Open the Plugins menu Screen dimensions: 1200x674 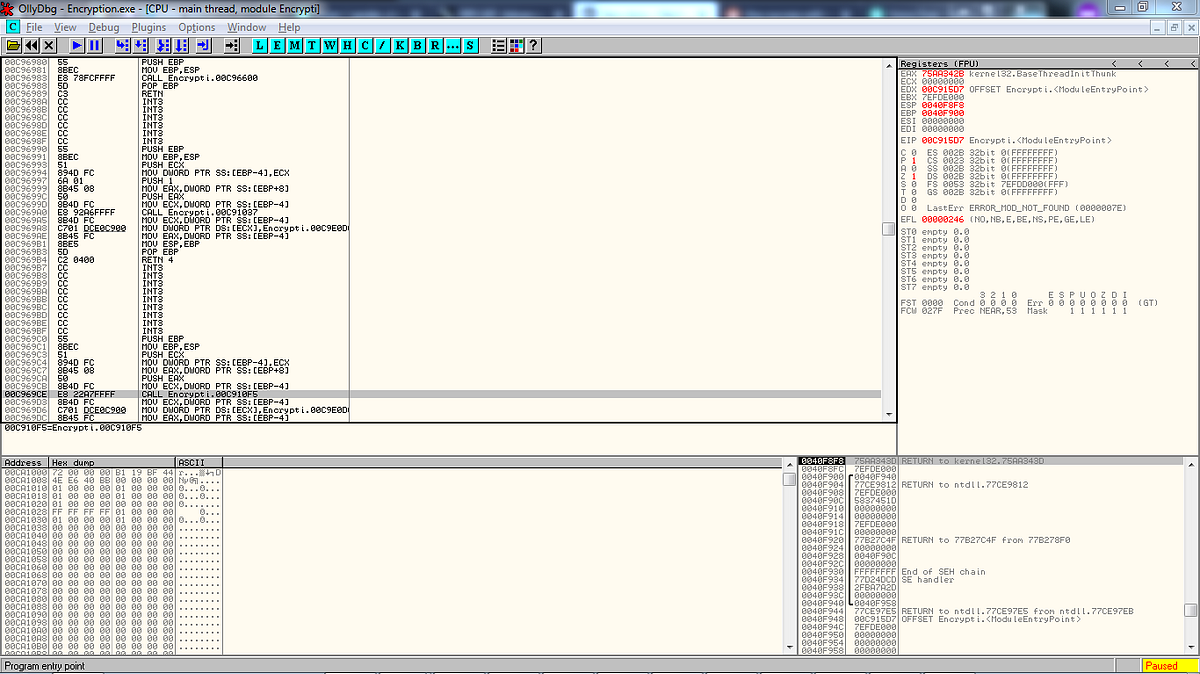[x=148, y=27]
